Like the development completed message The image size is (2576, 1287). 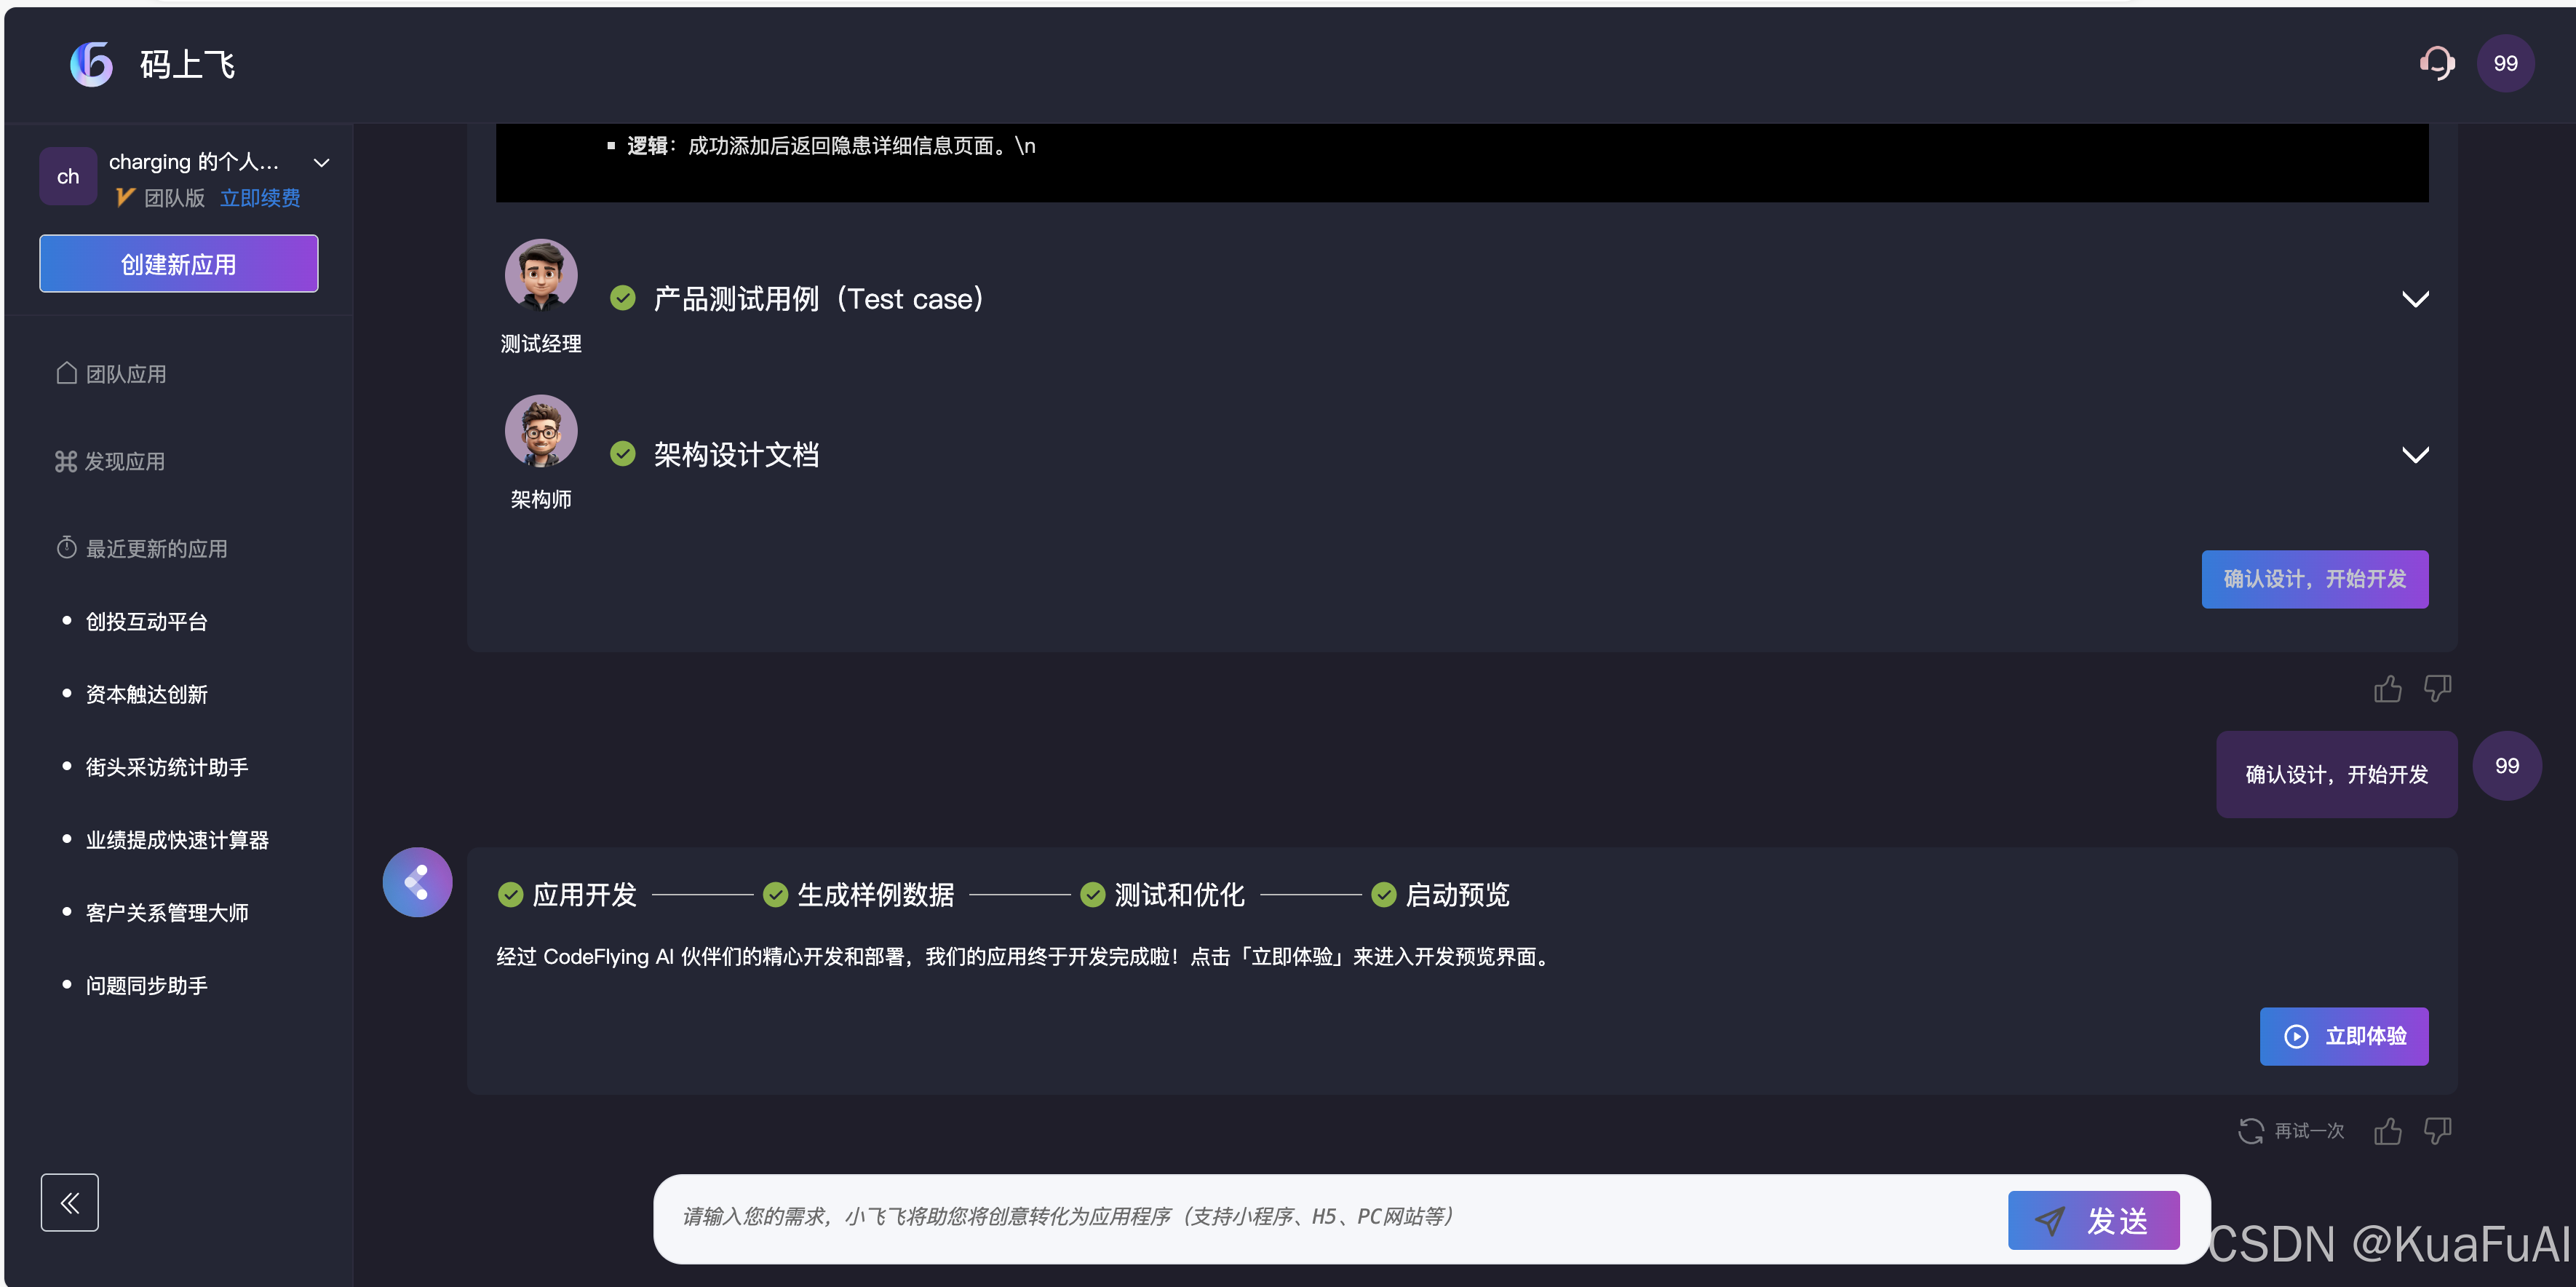(x=2387, y=1131)
